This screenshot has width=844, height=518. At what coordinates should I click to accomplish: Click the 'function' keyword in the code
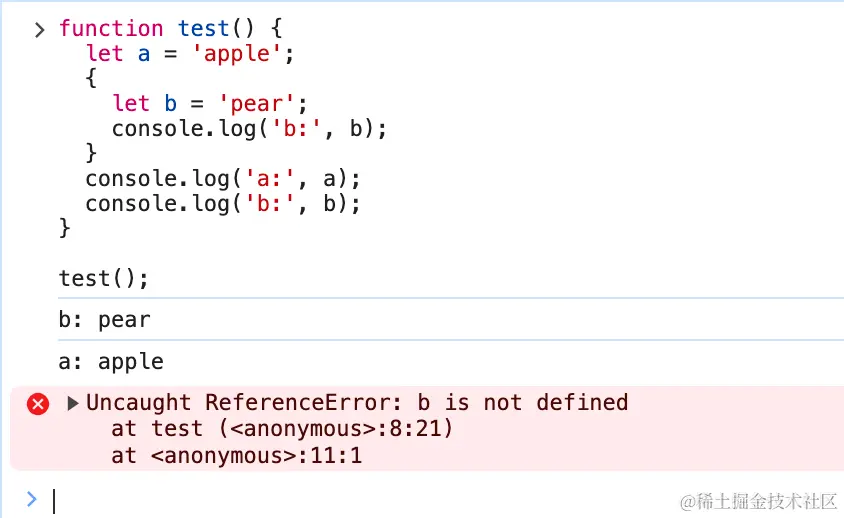tap(111, 29)
